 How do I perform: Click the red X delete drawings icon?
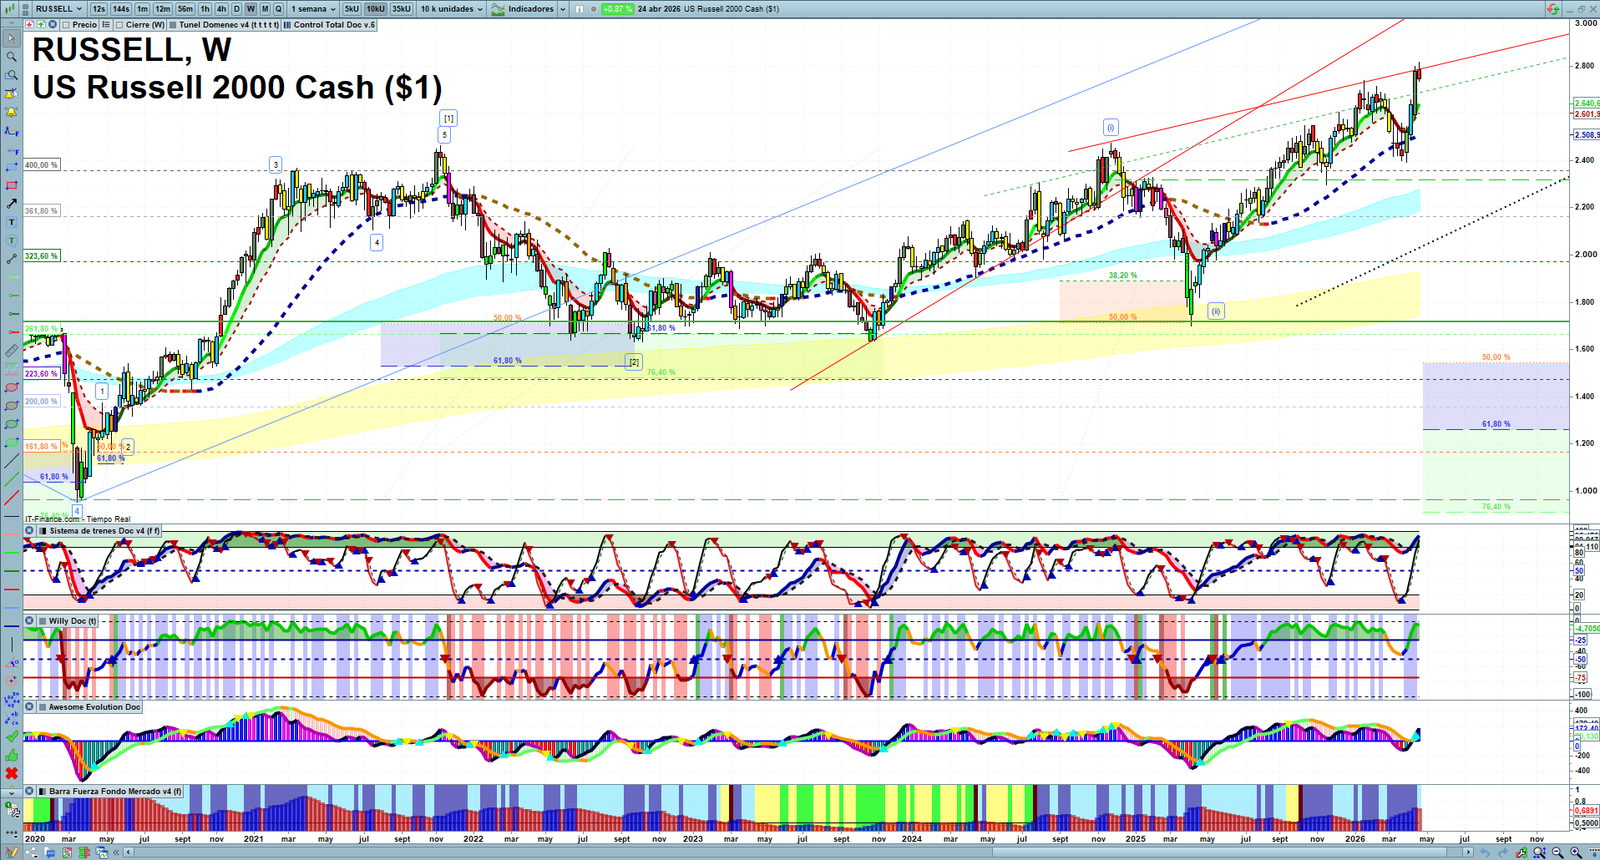tap(11, 773)
